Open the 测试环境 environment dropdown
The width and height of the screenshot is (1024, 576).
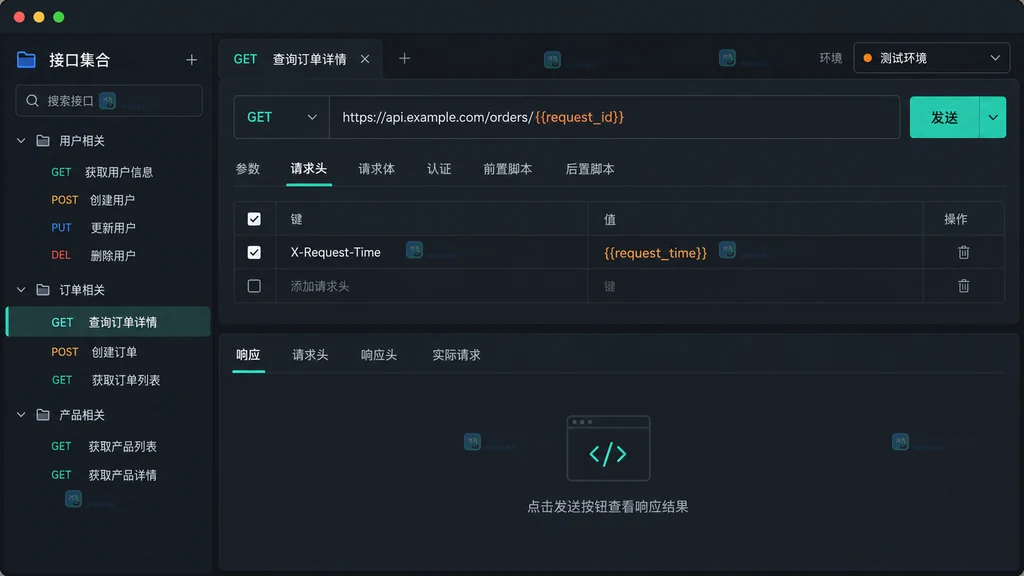click(931, 58)
